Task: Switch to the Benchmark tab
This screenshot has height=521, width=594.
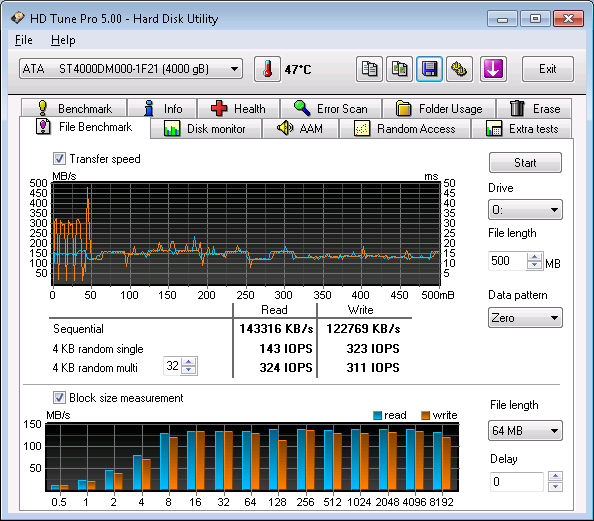Action: (74, 108)
